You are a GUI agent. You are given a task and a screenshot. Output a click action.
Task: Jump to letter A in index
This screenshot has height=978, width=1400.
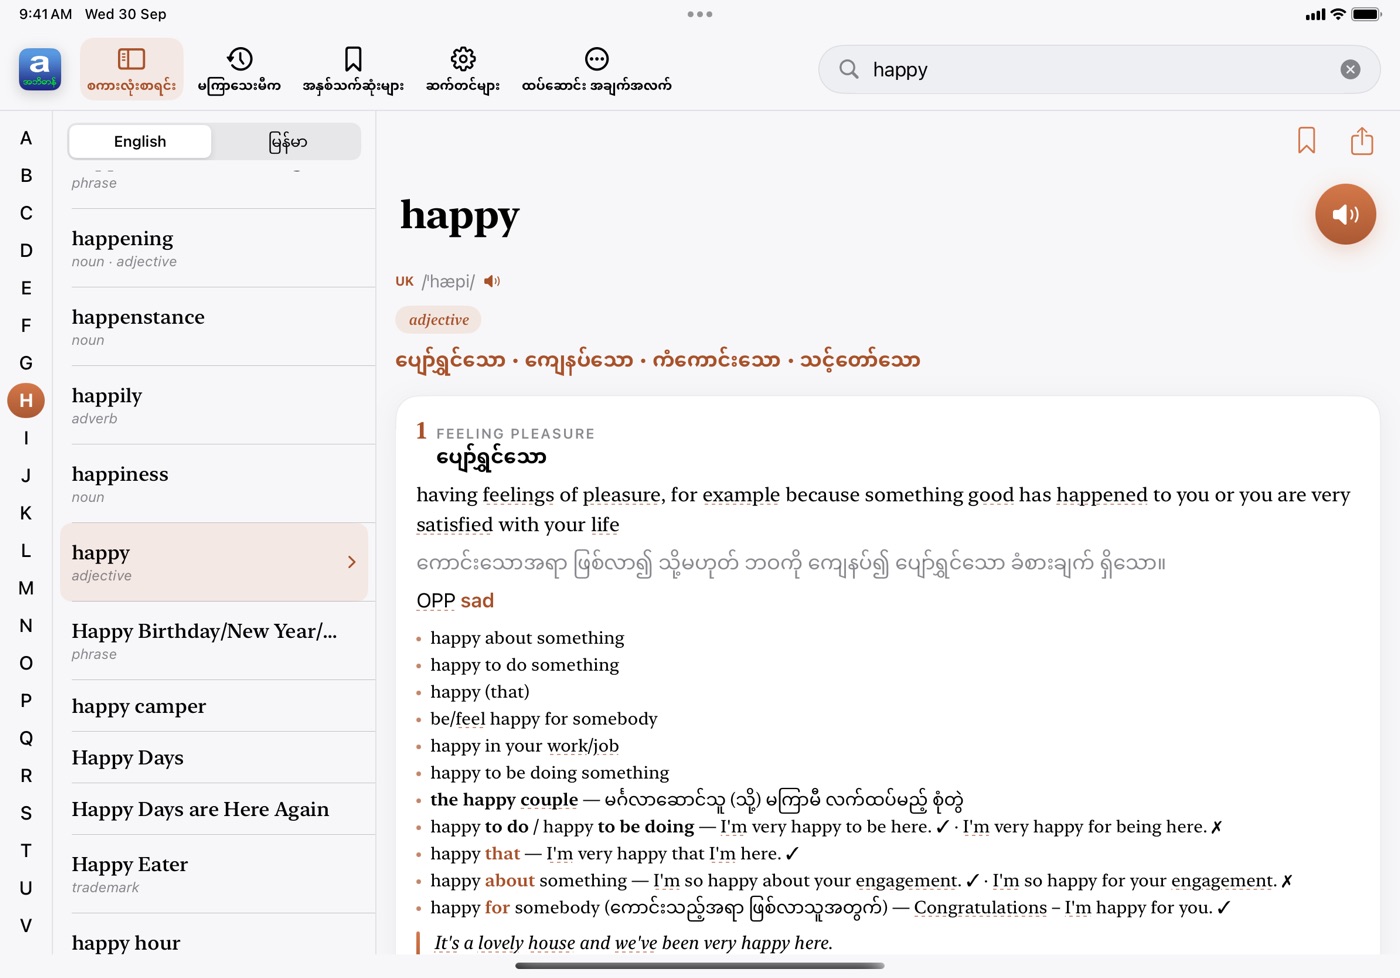pos(26,138)
